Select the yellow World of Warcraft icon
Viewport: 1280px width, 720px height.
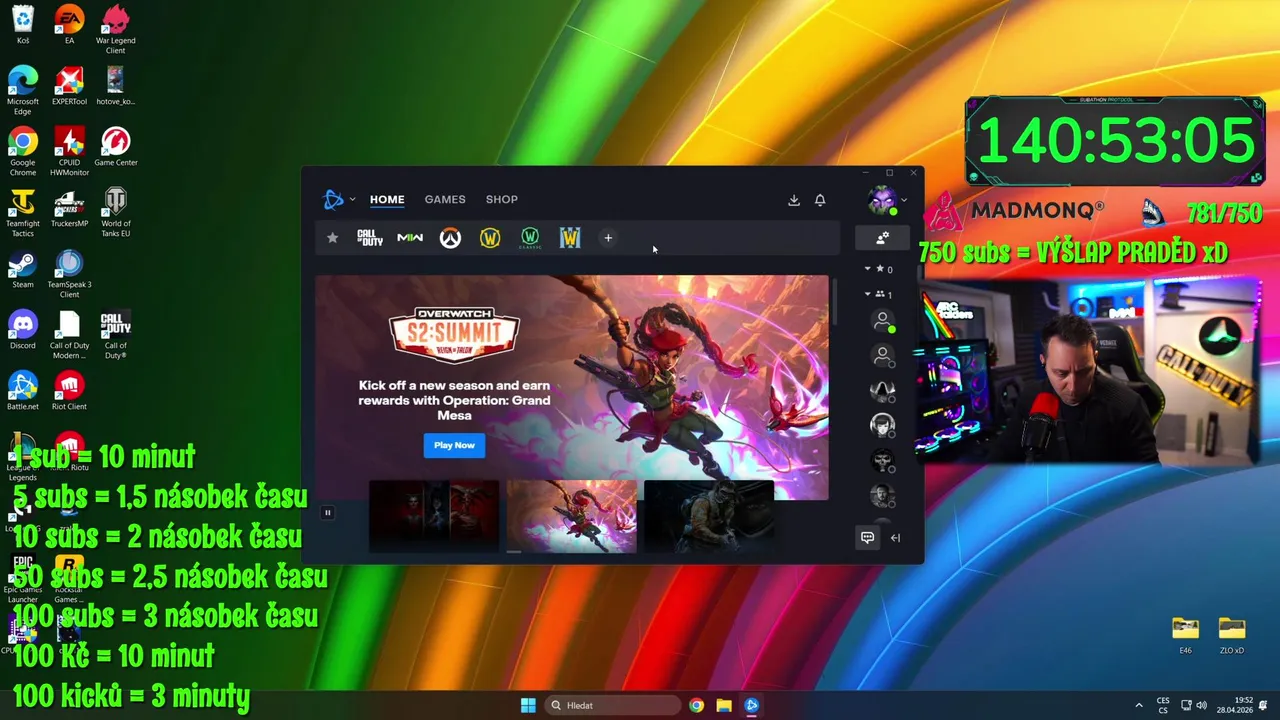pyautogui.click(x=490, y=238)
